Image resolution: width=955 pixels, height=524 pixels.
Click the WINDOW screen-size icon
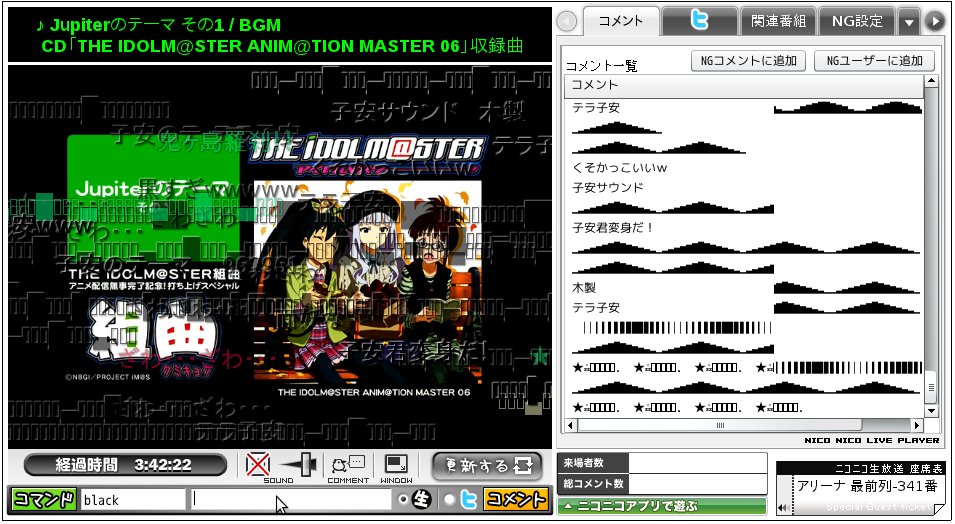pyautogui.click(x=396, y=464)
